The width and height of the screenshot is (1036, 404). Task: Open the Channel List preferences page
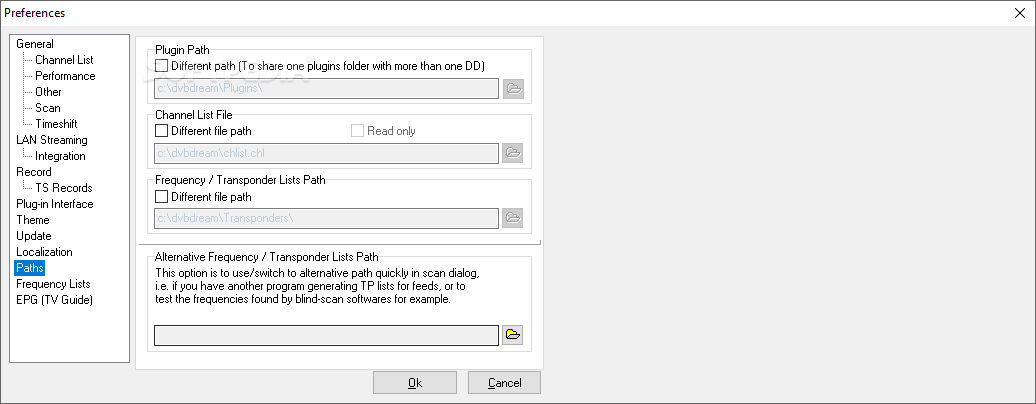[x=64, y=60]
